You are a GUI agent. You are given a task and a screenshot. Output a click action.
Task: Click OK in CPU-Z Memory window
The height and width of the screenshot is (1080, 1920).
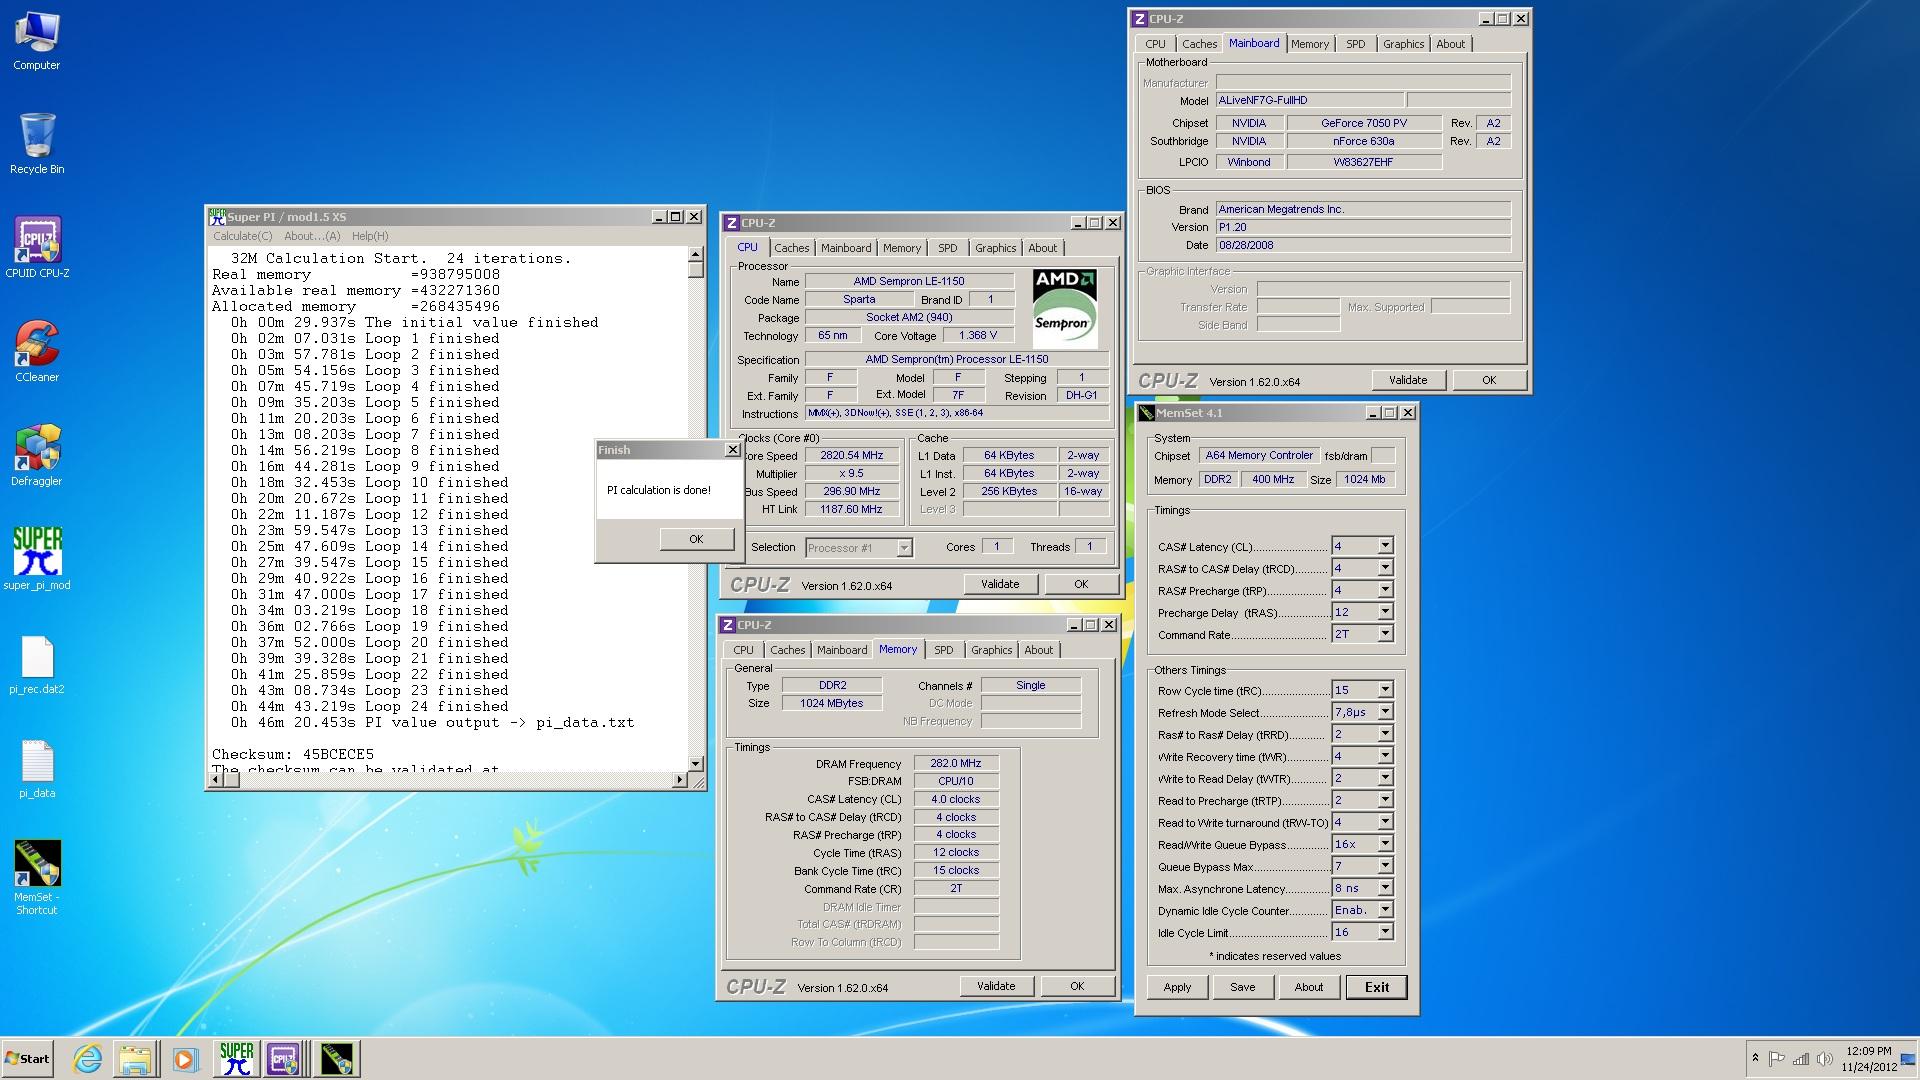[1077, 986]
